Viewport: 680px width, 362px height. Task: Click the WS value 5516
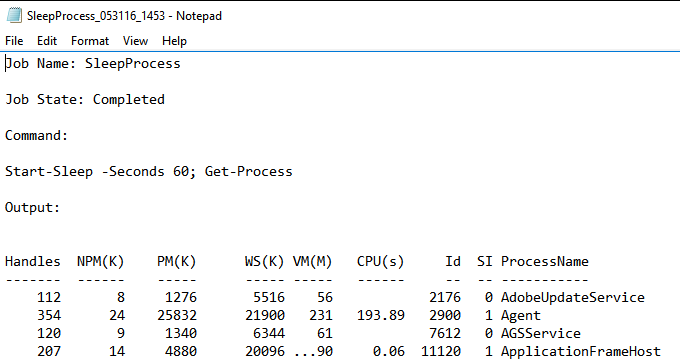[269, 297]
